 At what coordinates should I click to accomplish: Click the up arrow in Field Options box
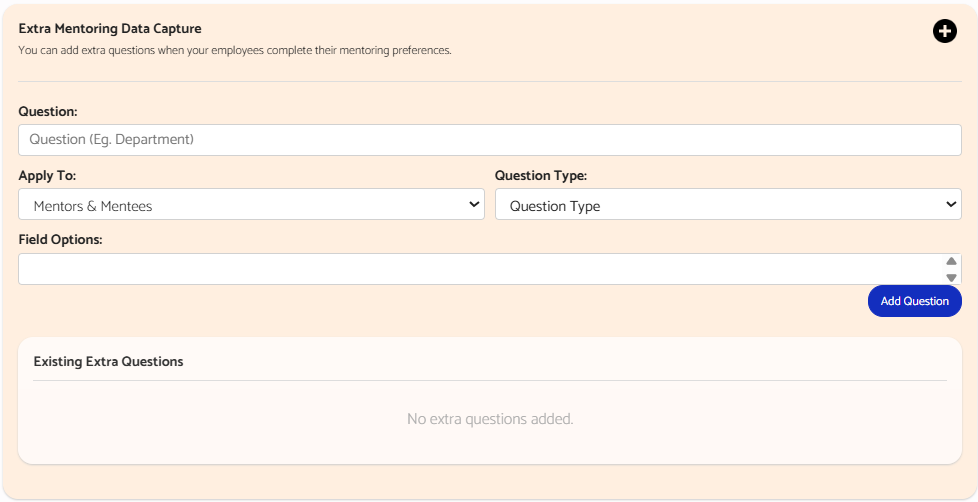(951, 261)
